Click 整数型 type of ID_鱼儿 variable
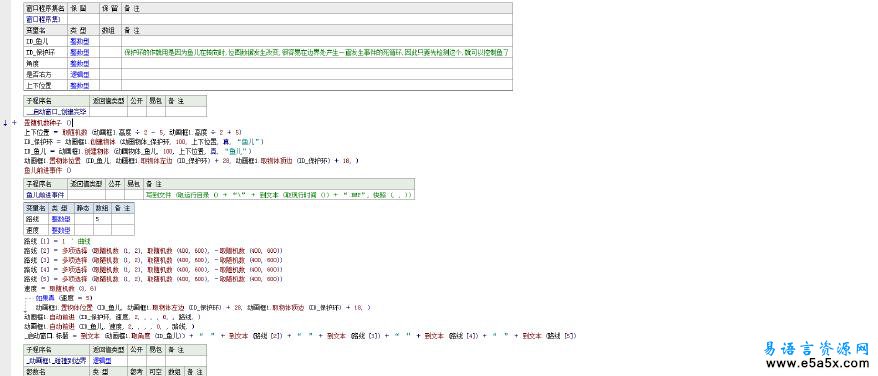This screenshot has width=878, height=376. [x=79, y=41]
